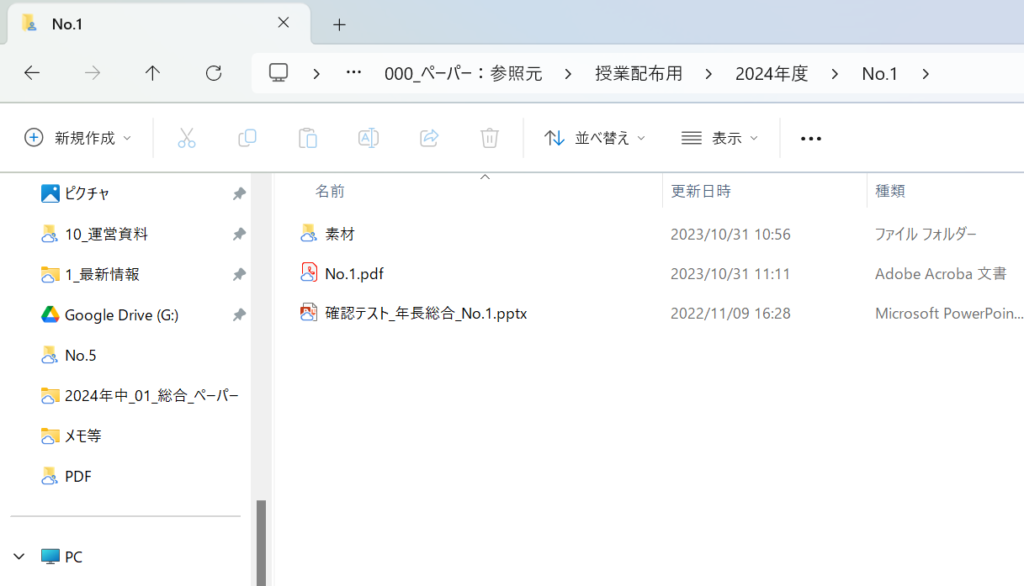Click the Rename icon in toolbar

(368, 138)
